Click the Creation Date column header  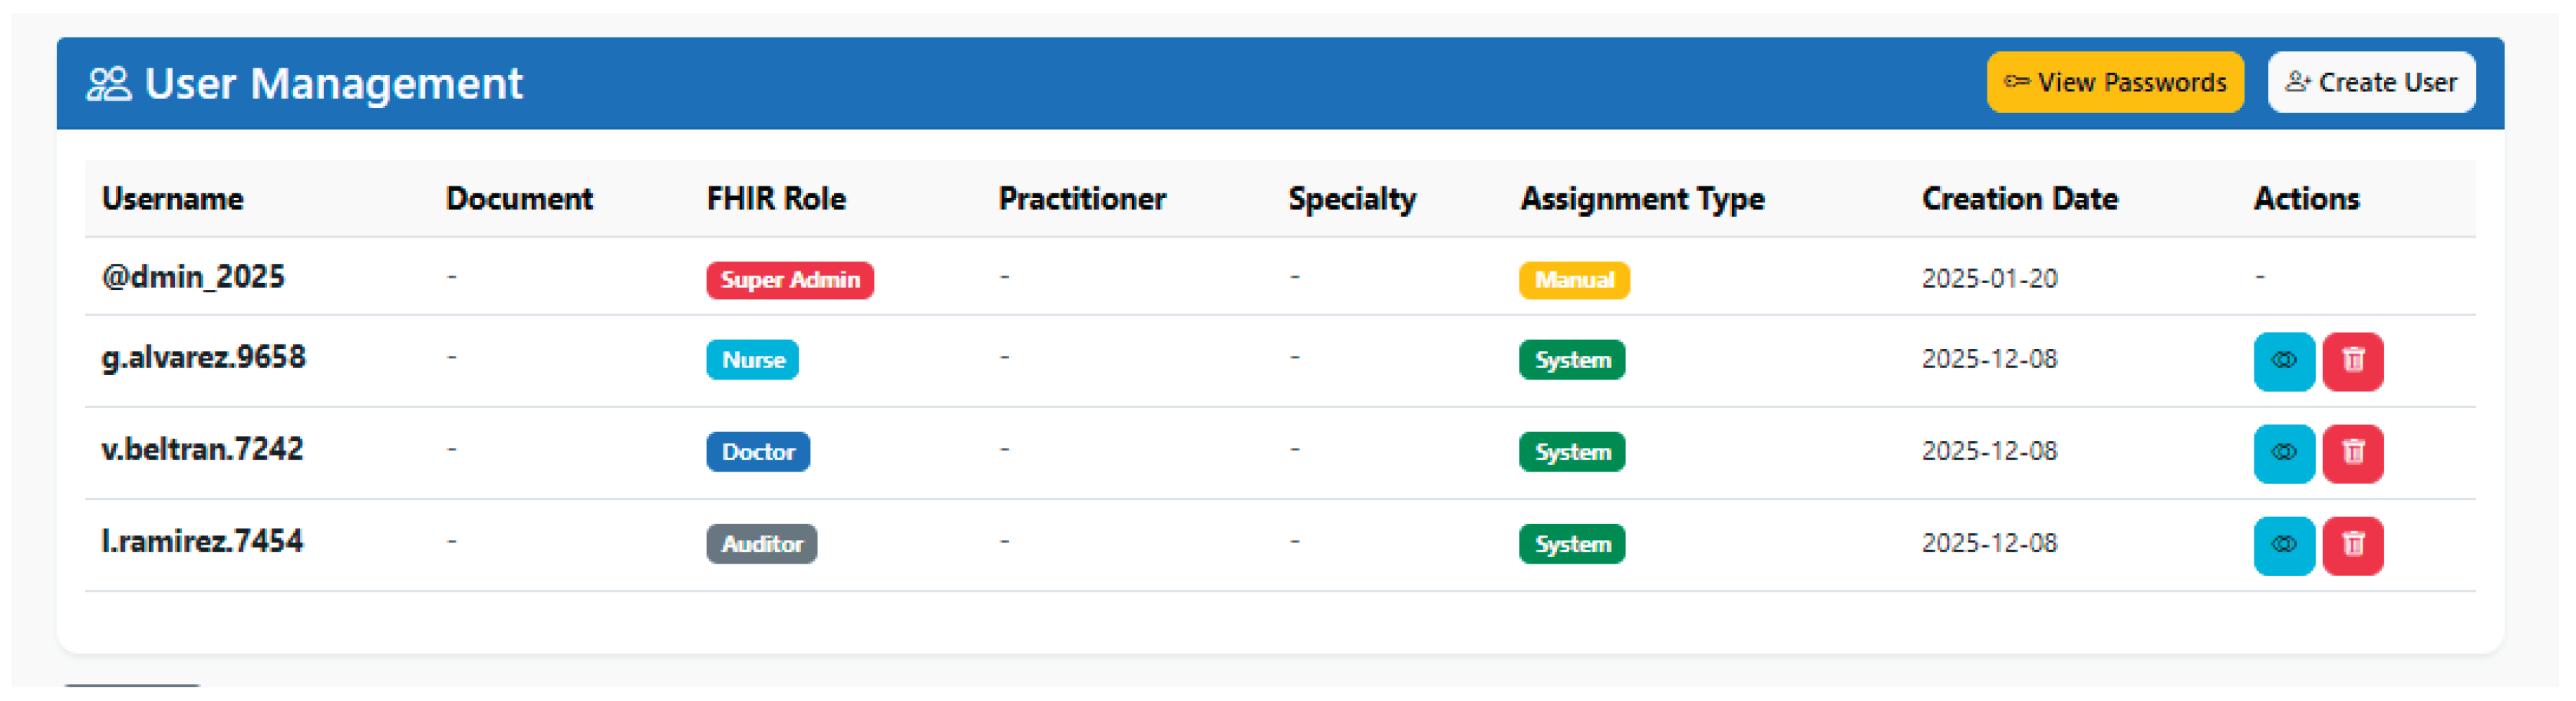(x=2019, y=199)
